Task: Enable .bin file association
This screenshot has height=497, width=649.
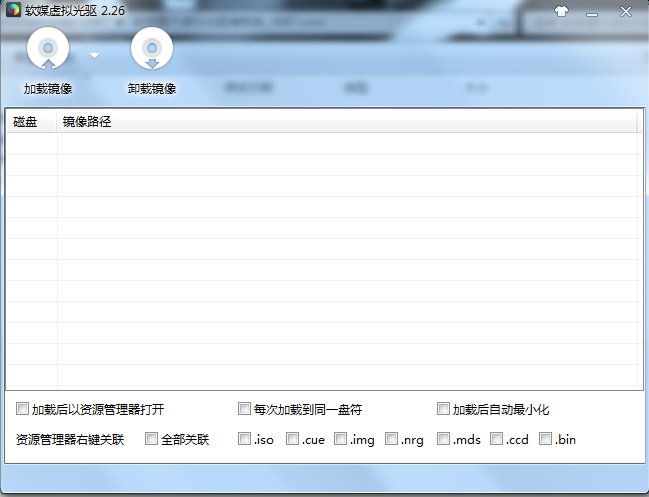Action: 545,439
